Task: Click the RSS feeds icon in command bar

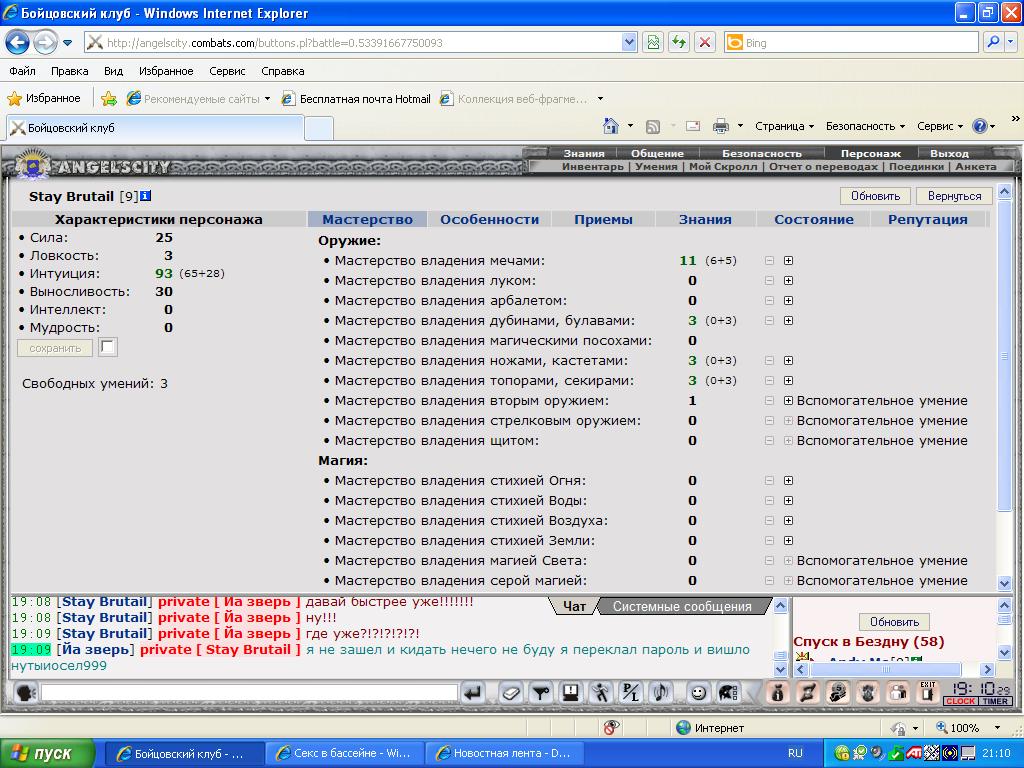Action: tap(652, 126)
